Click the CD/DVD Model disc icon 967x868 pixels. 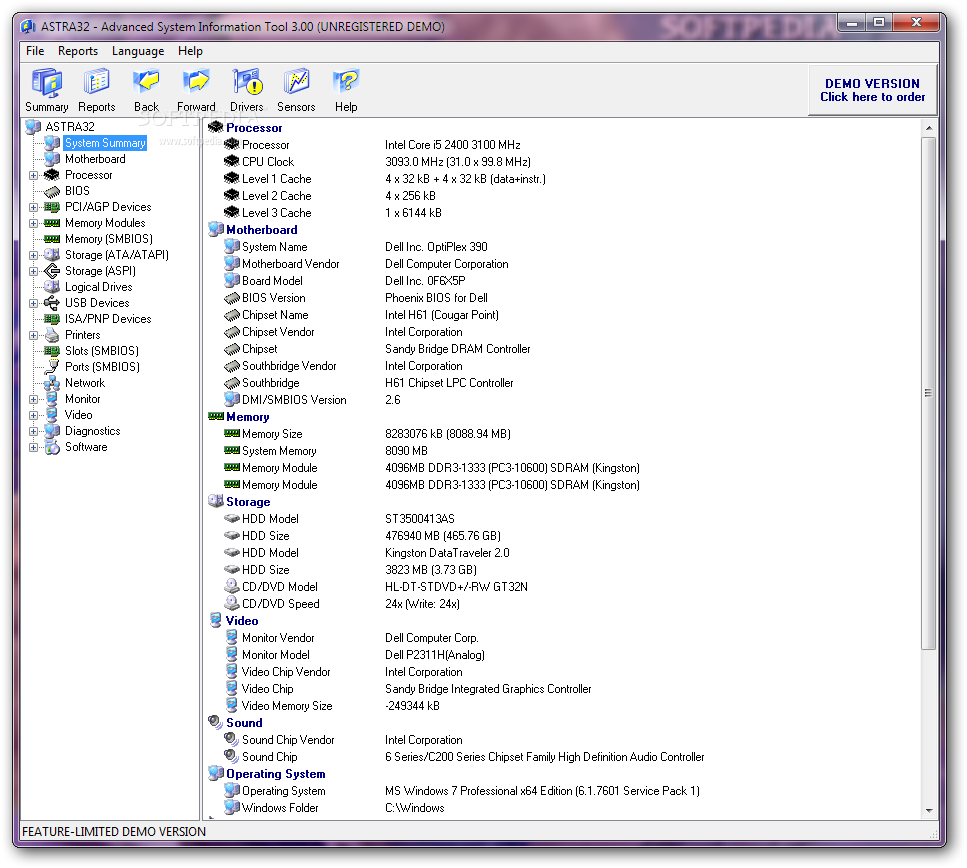pyautogui.click(x=231, y=586)
